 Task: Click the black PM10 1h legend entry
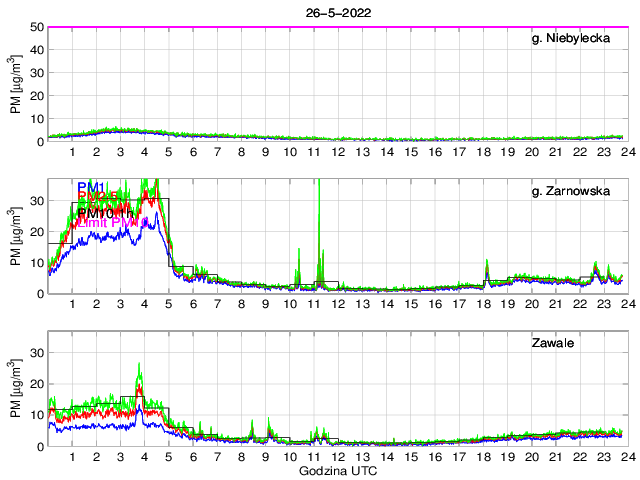[x=102, y=213]
